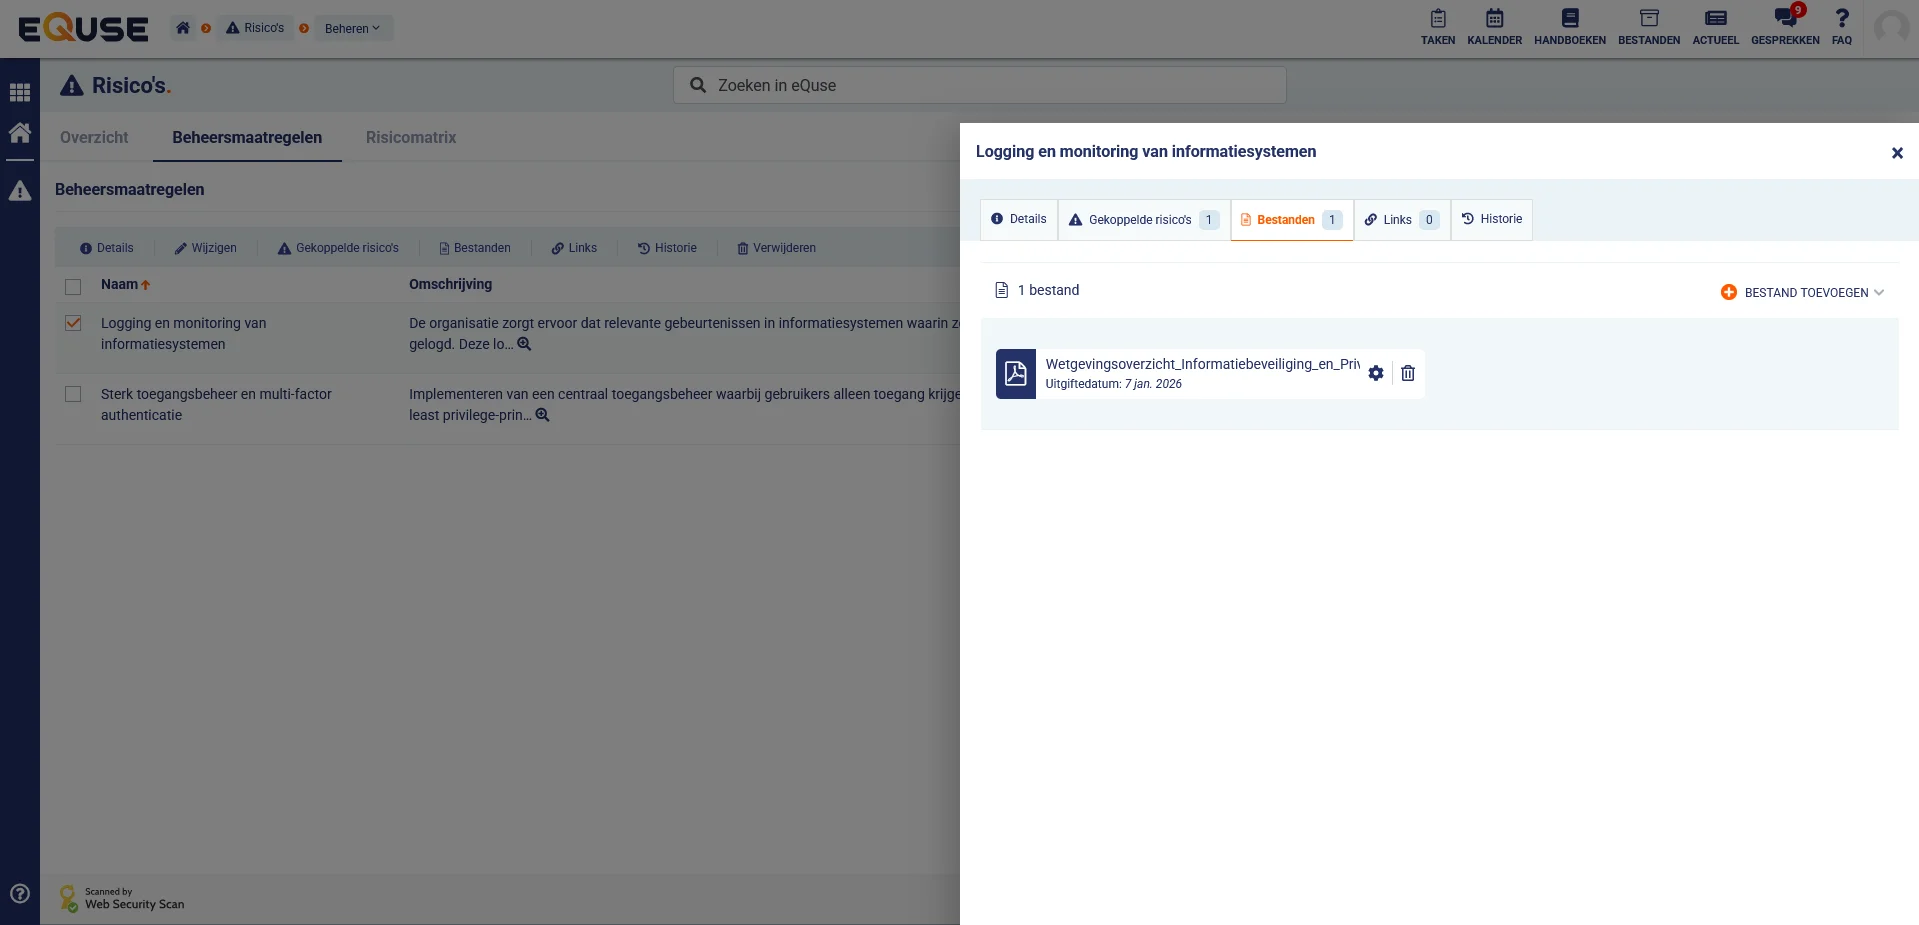
Task: Click the Wijzigen toolbar button
Action: click(206, 248)
